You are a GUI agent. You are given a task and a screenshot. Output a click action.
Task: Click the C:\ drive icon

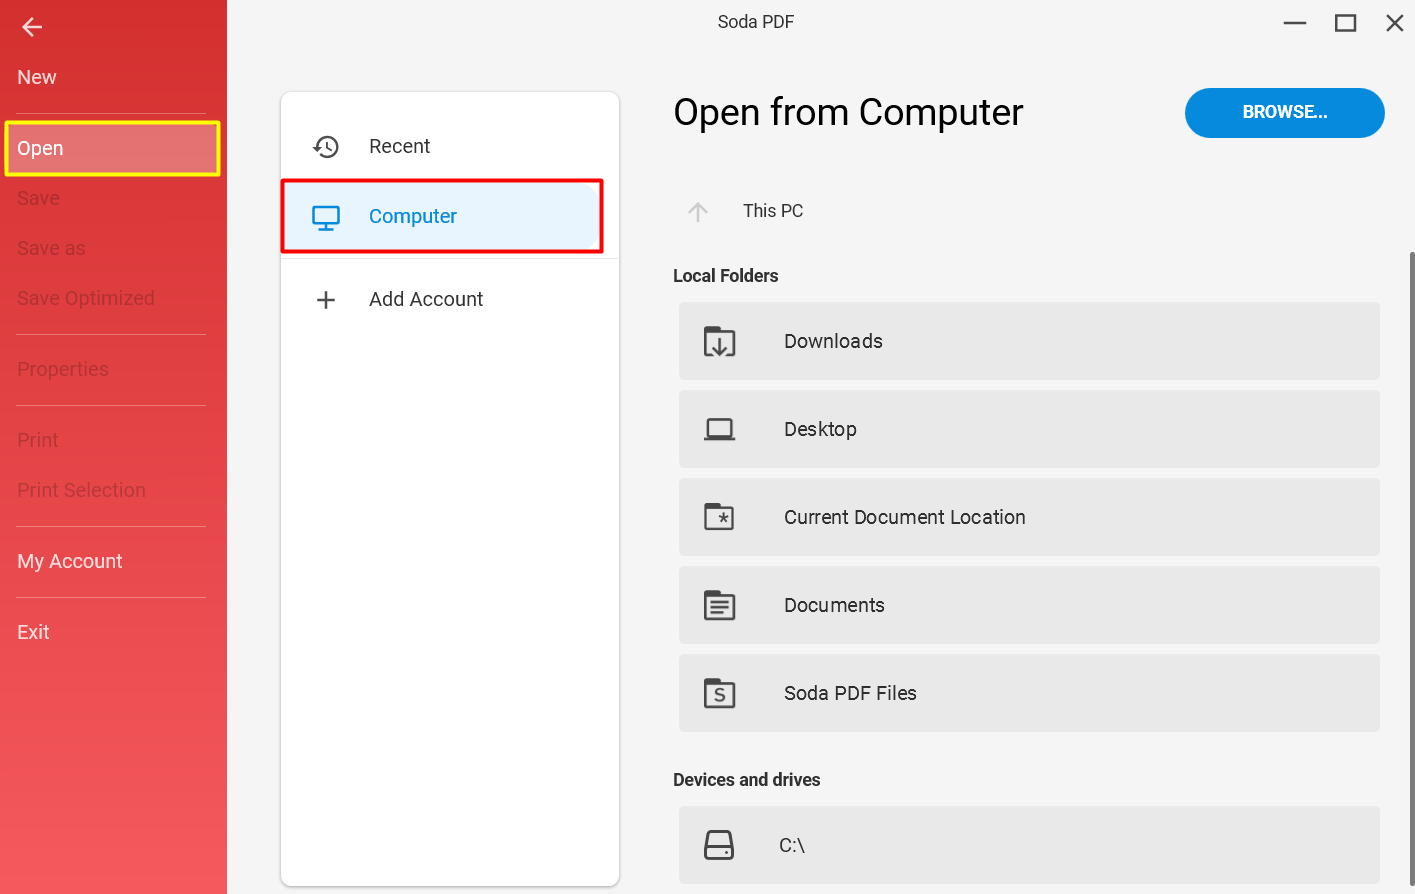719,845
